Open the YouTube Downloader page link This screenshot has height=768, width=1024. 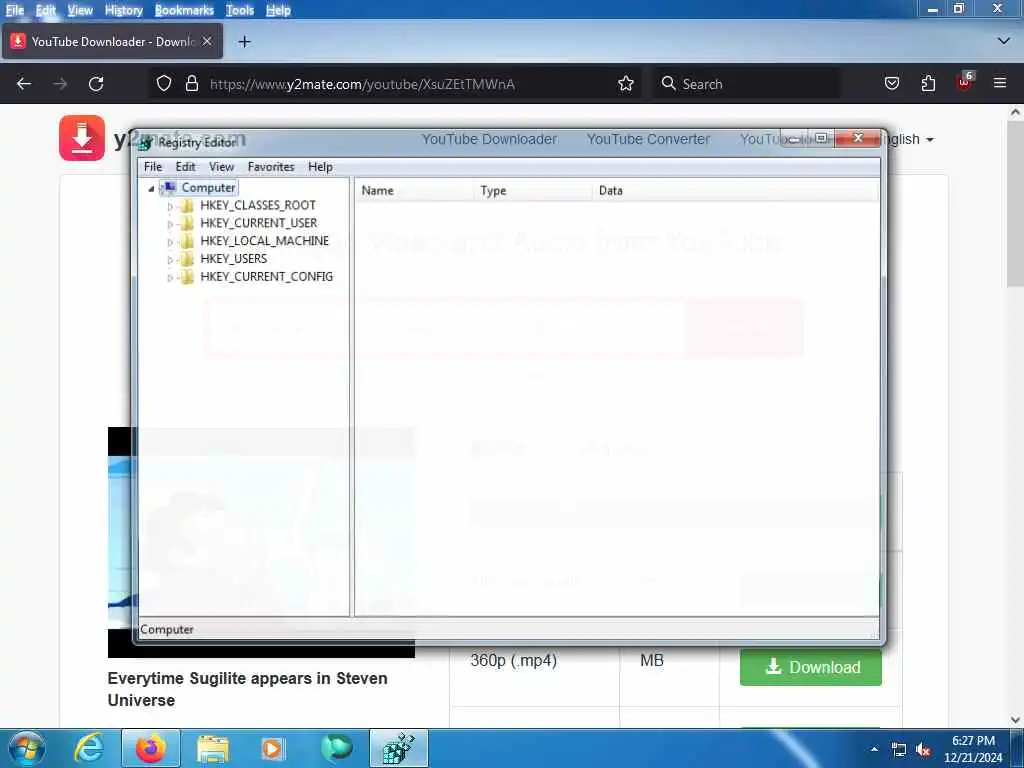click(489, 139)
